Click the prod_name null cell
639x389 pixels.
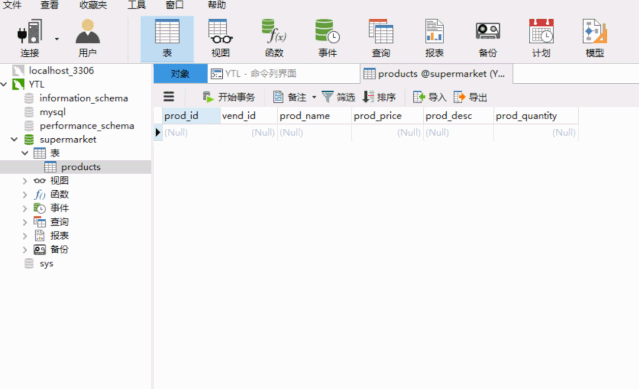coord(314,133)
